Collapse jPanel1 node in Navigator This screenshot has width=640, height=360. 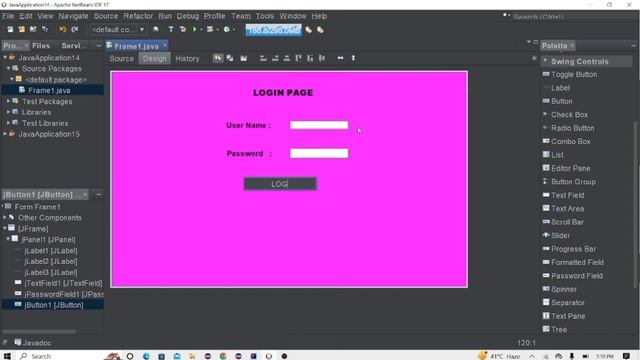point(8,239)
